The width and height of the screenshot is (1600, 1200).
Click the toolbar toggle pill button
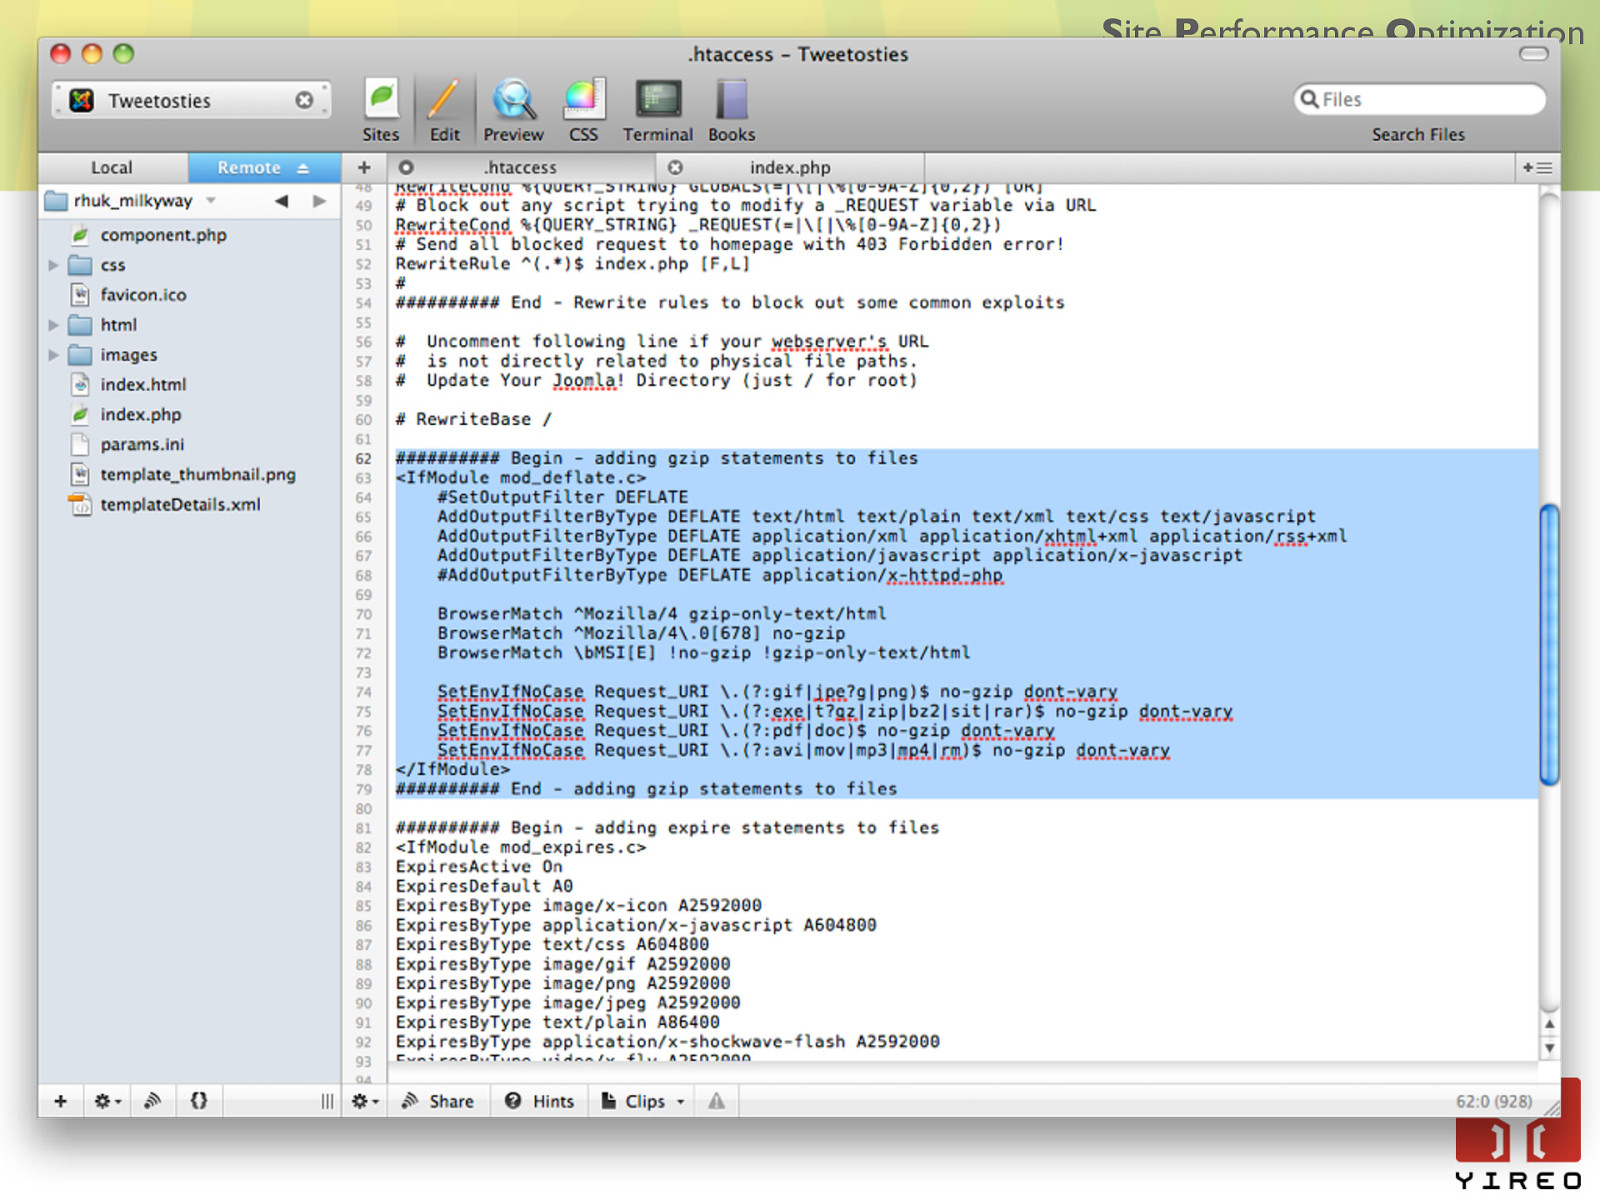click(1534, 54)
